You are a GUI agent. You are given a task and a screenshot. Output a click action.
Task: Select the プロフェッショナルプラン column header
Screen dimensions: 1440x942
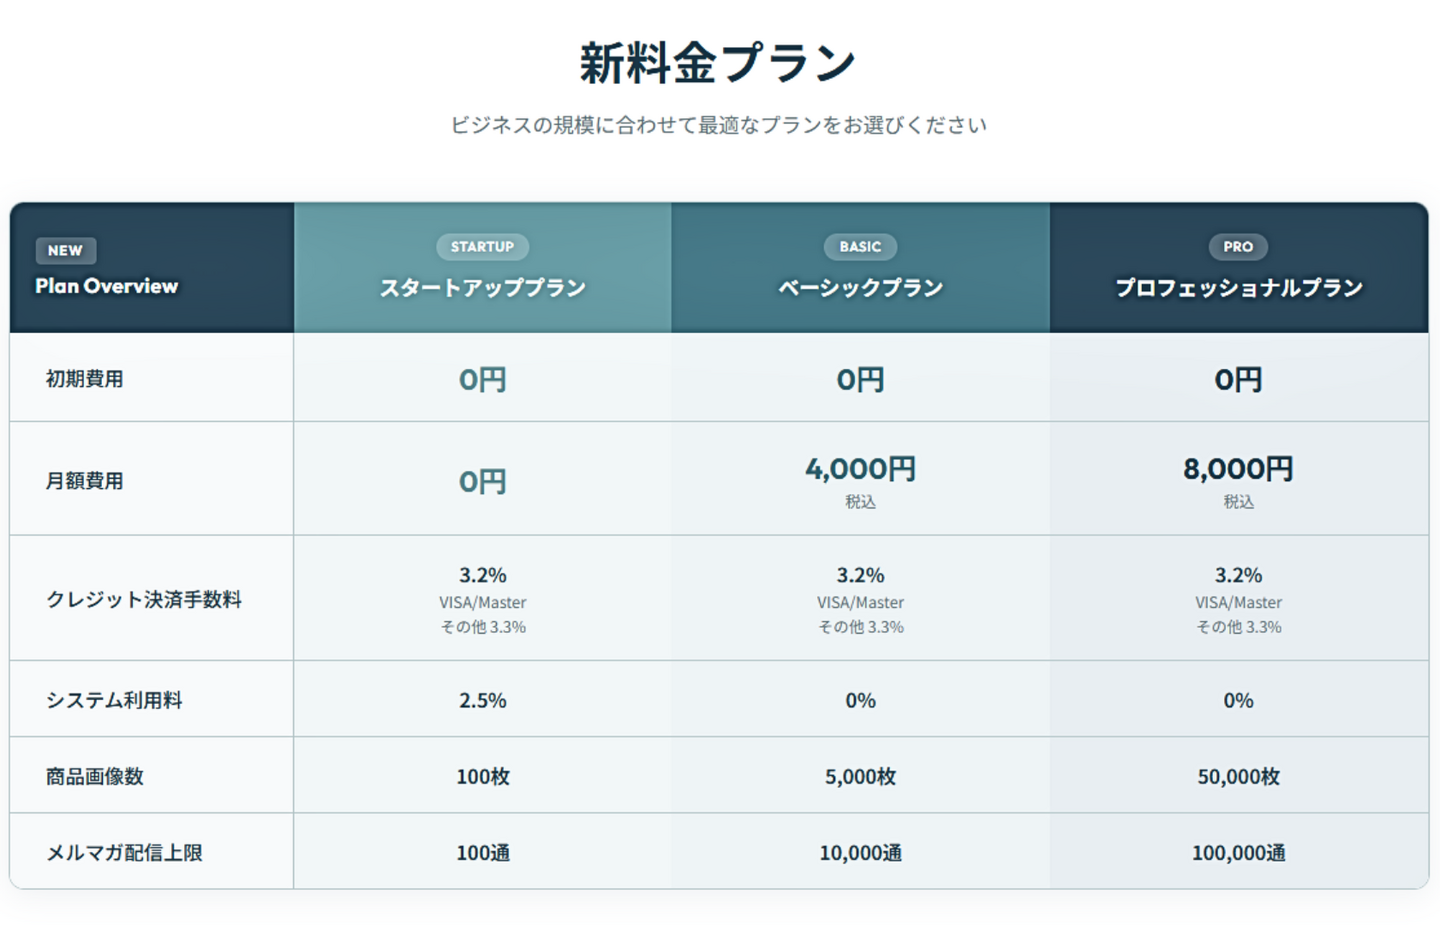pos(1238,288)
